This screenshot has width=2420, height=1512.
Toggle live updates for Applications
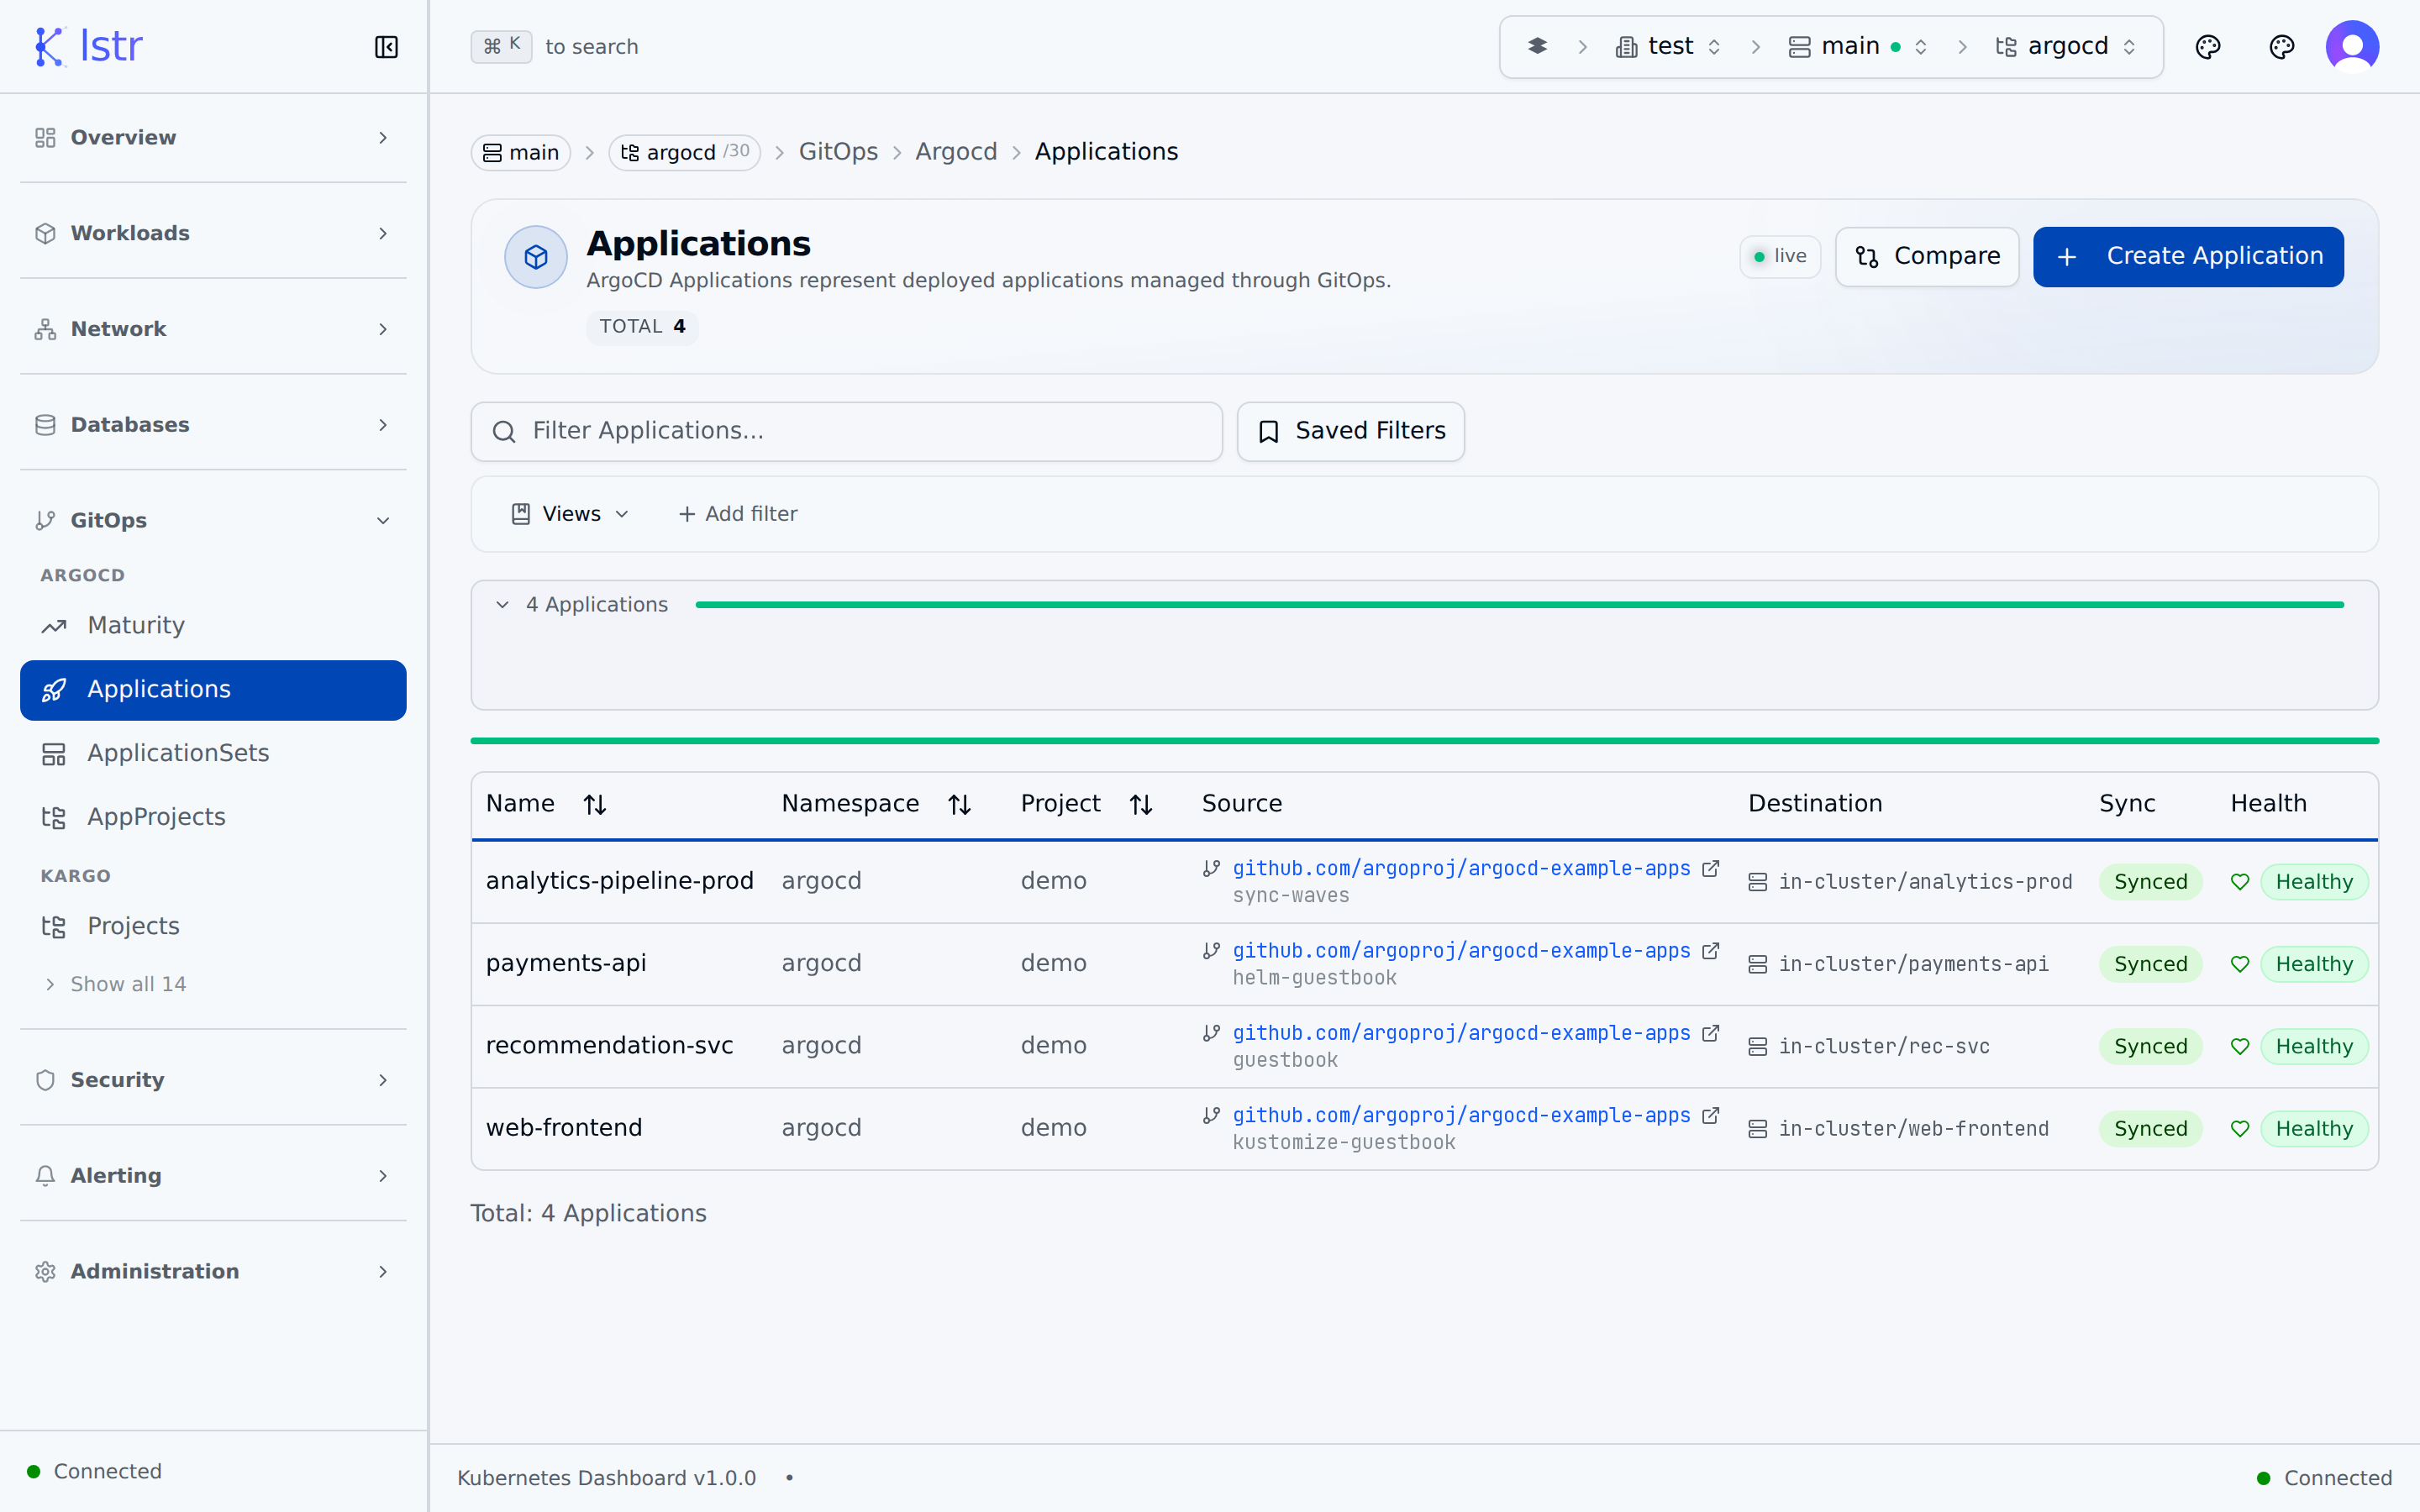[1779, 256]
